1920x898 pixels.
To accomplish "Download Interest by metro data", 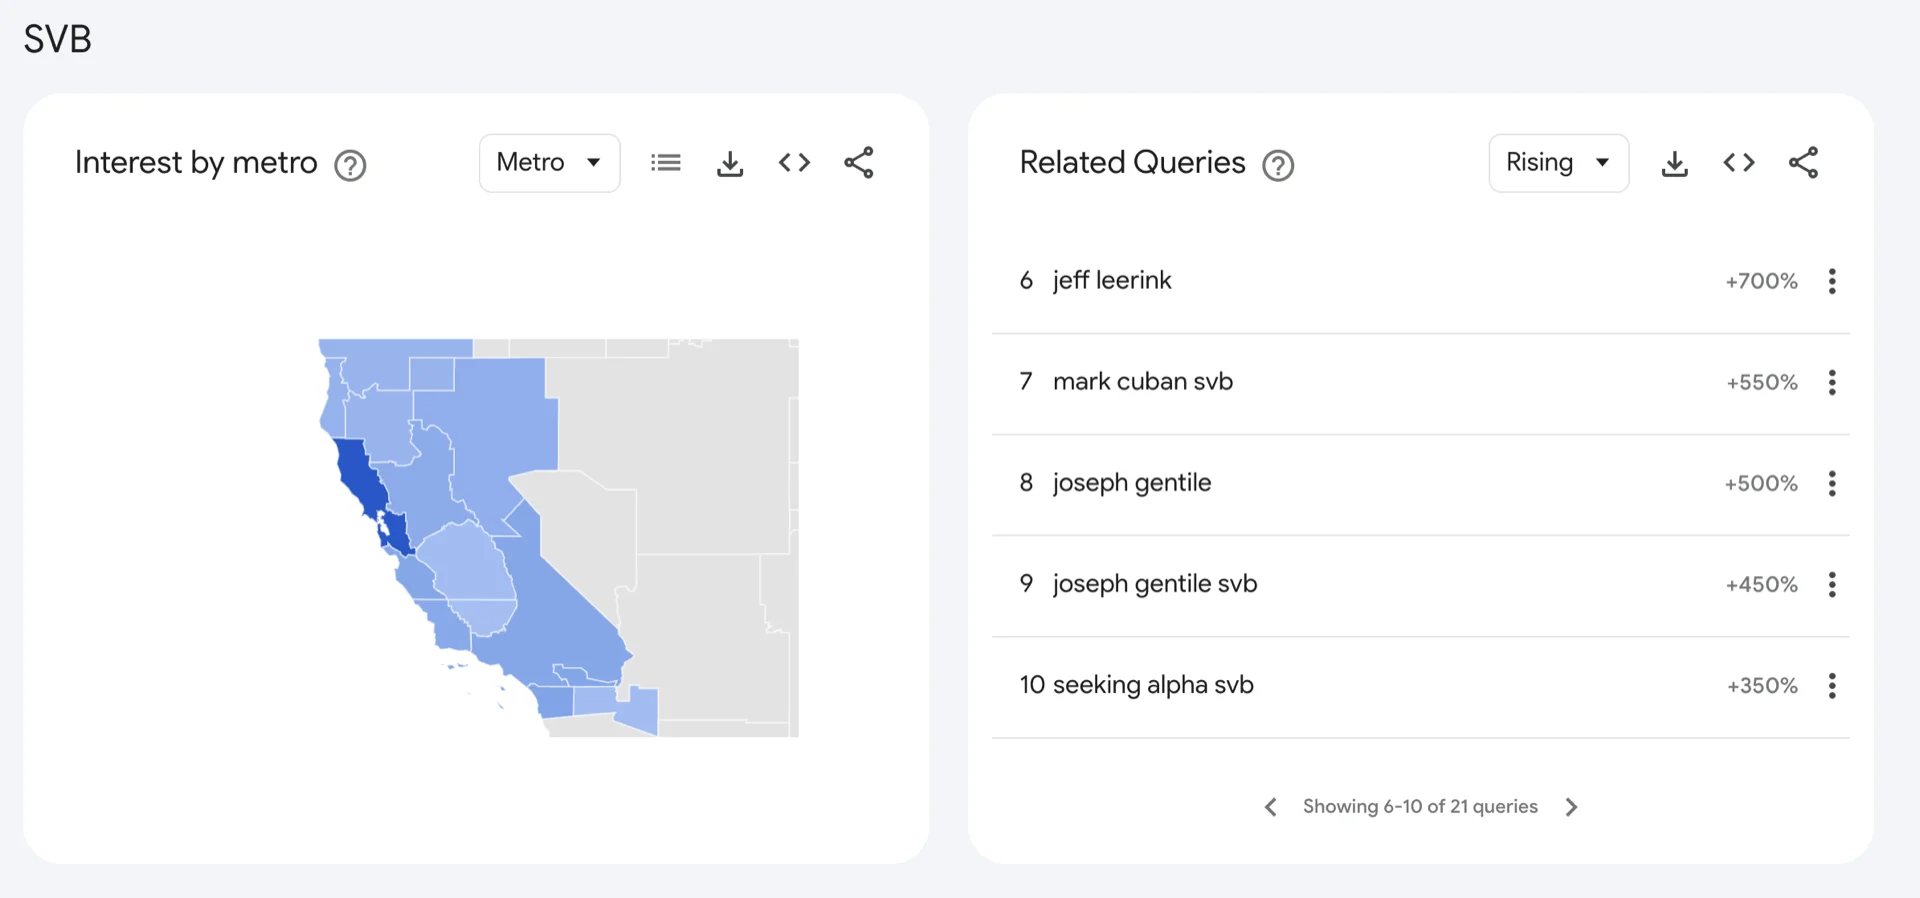I will coord(730,163).
